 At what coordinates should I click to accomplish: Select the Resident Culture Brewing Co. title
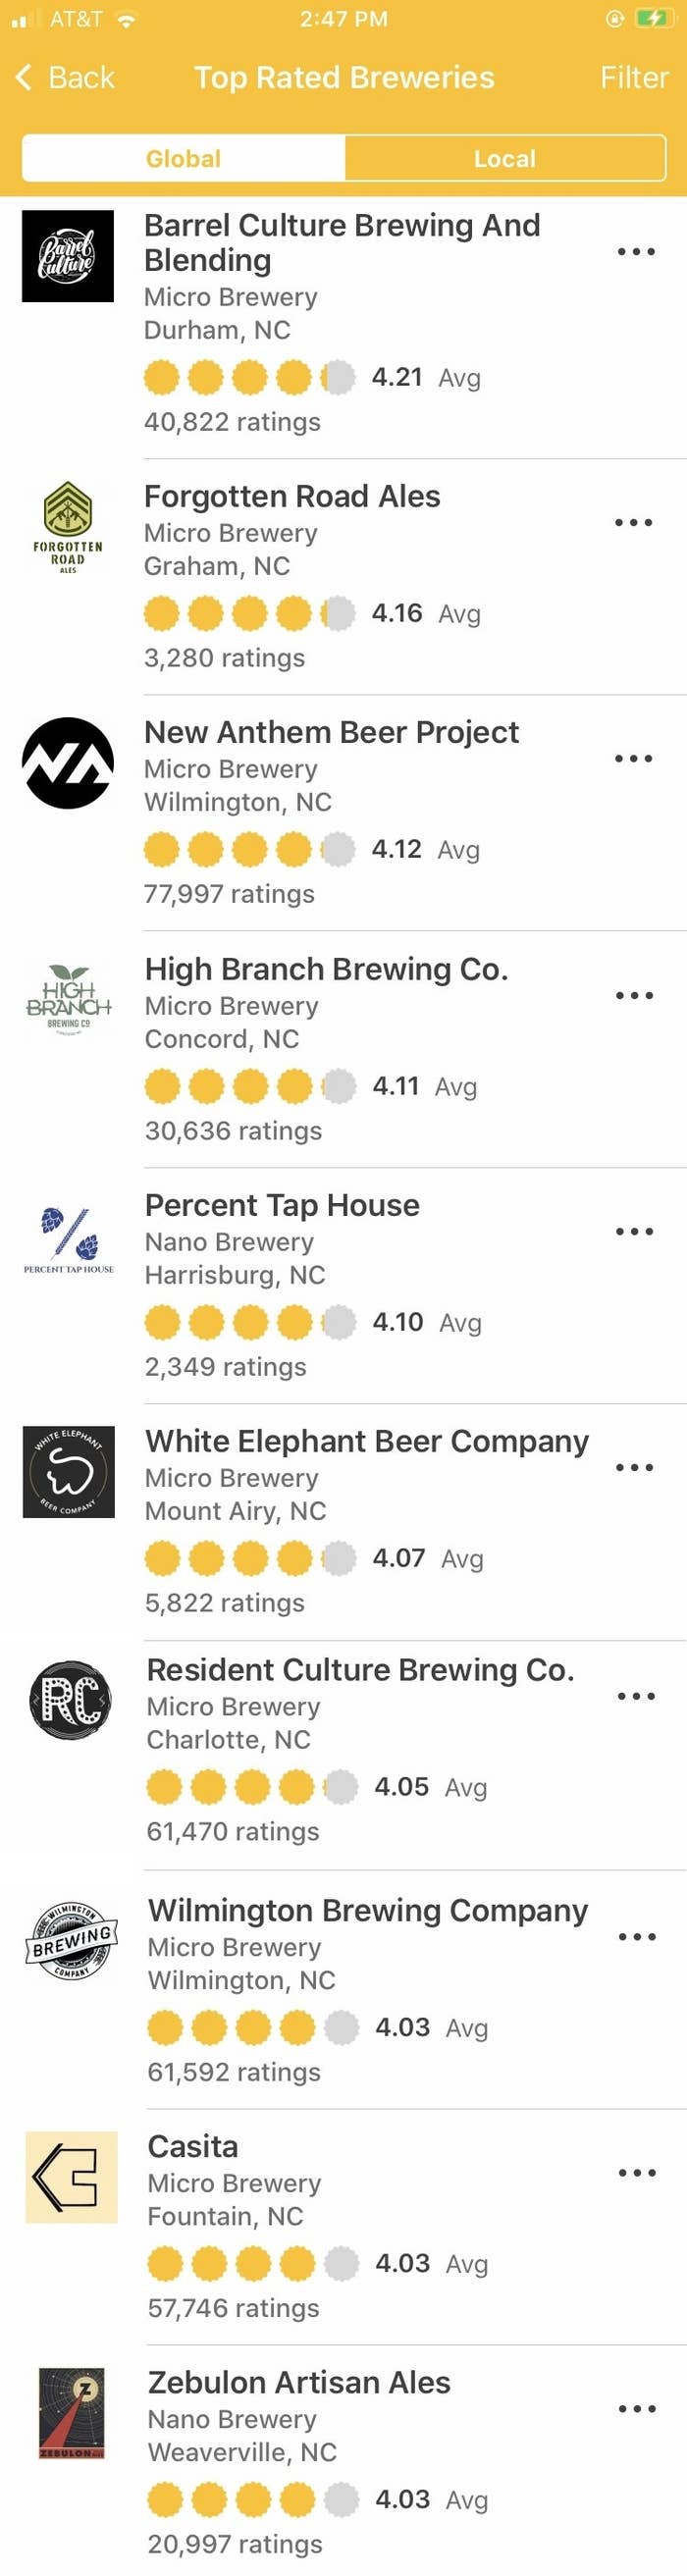(361, 1669)
